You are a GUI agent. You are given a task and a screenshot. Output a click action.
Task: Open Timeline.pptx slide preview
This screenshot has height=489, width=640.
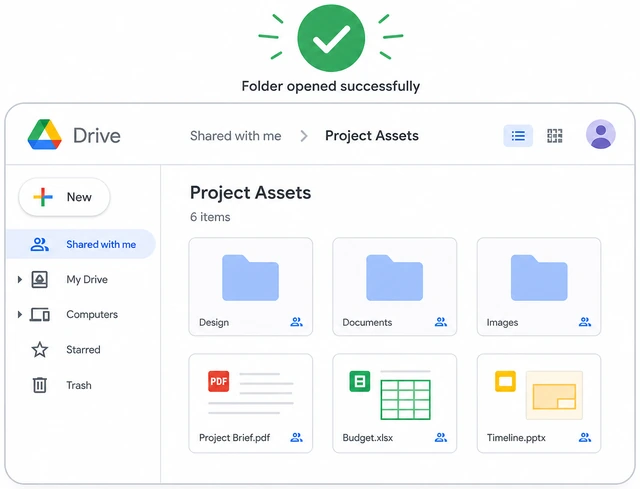coord(554,395)
